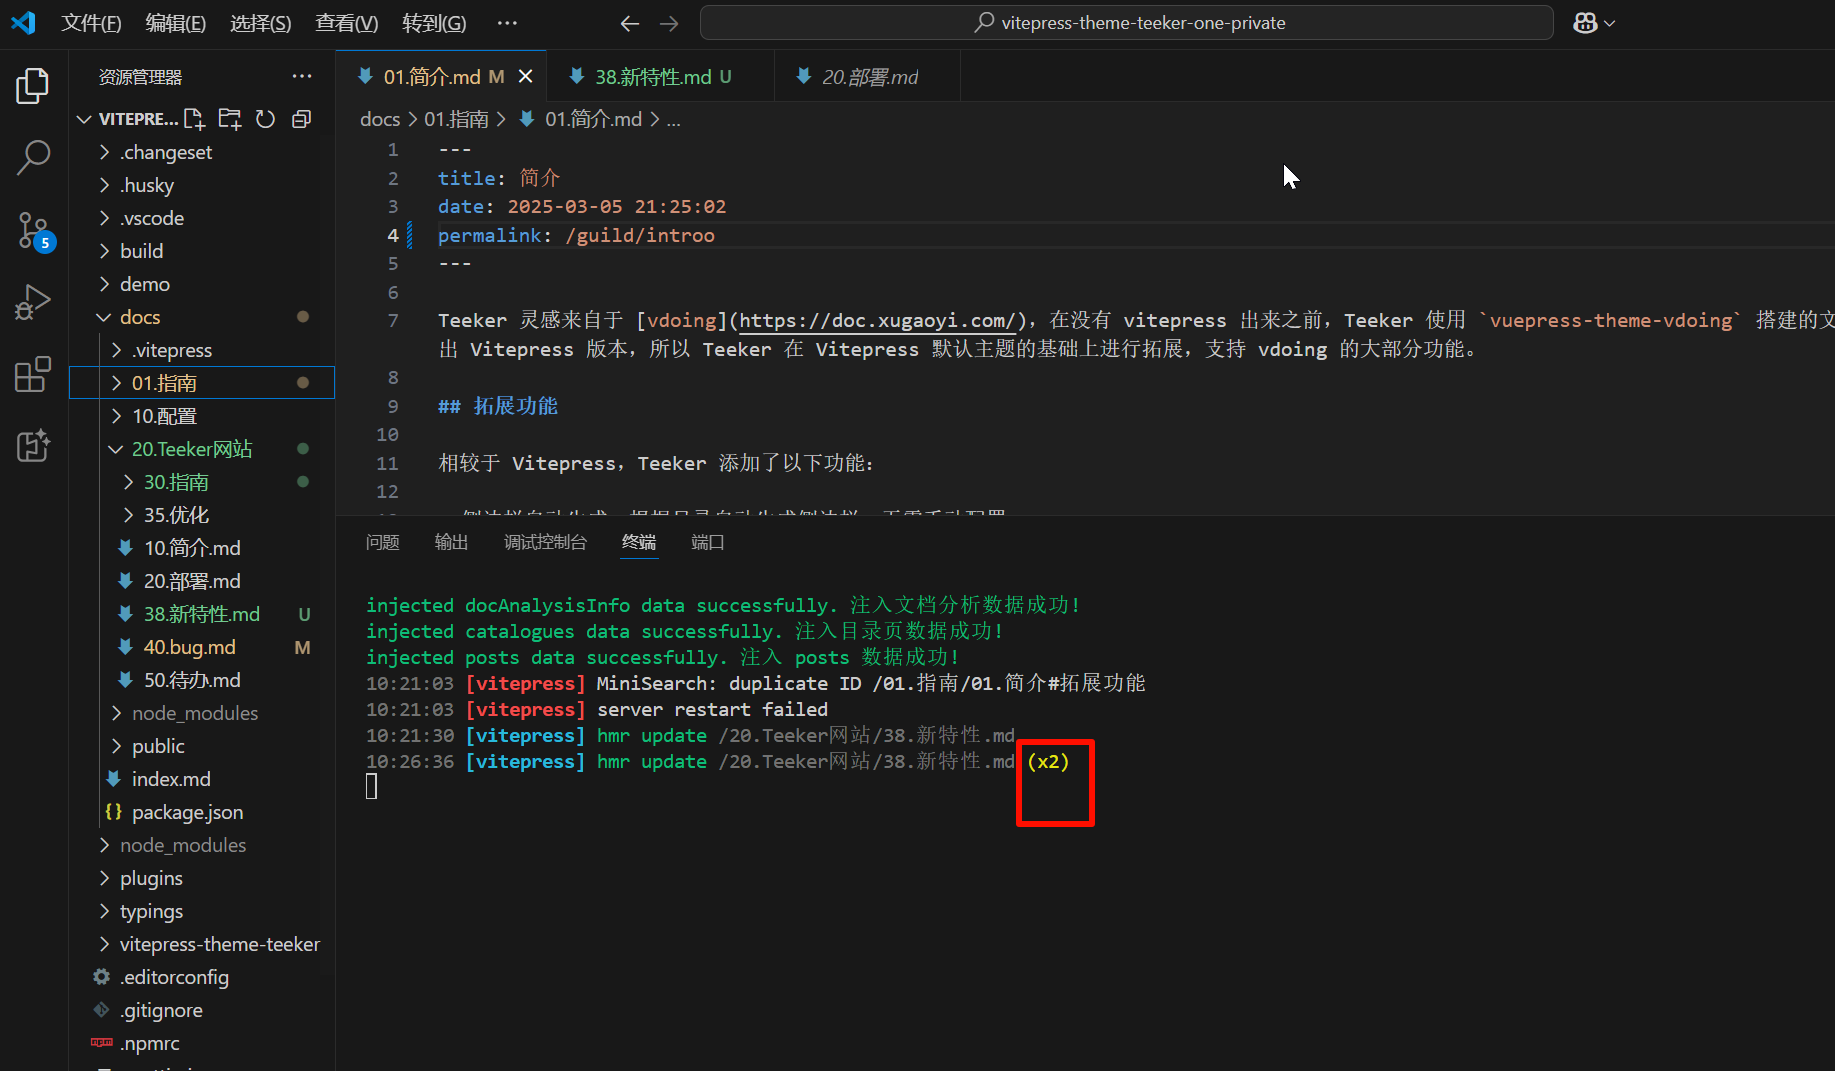Open 10.简介.md in the explorer
1835x1071 pixels.
[202, 548]
